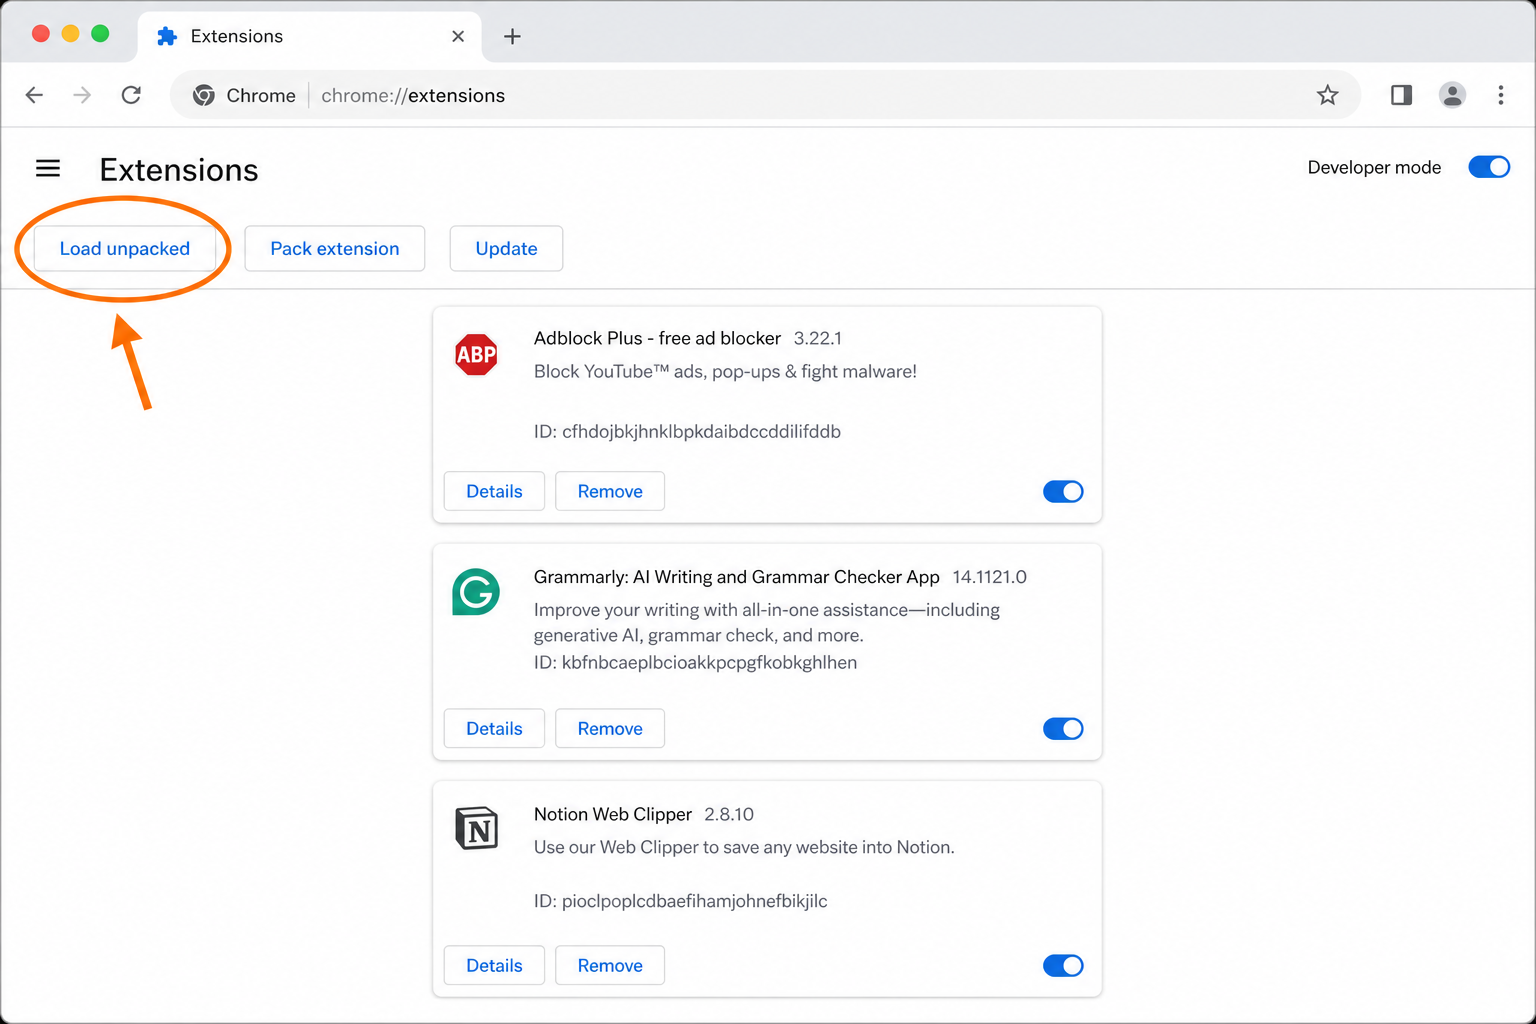
Task: Click version number 14.1121.0
Action: pyautogui.click(x=989, y=577)
